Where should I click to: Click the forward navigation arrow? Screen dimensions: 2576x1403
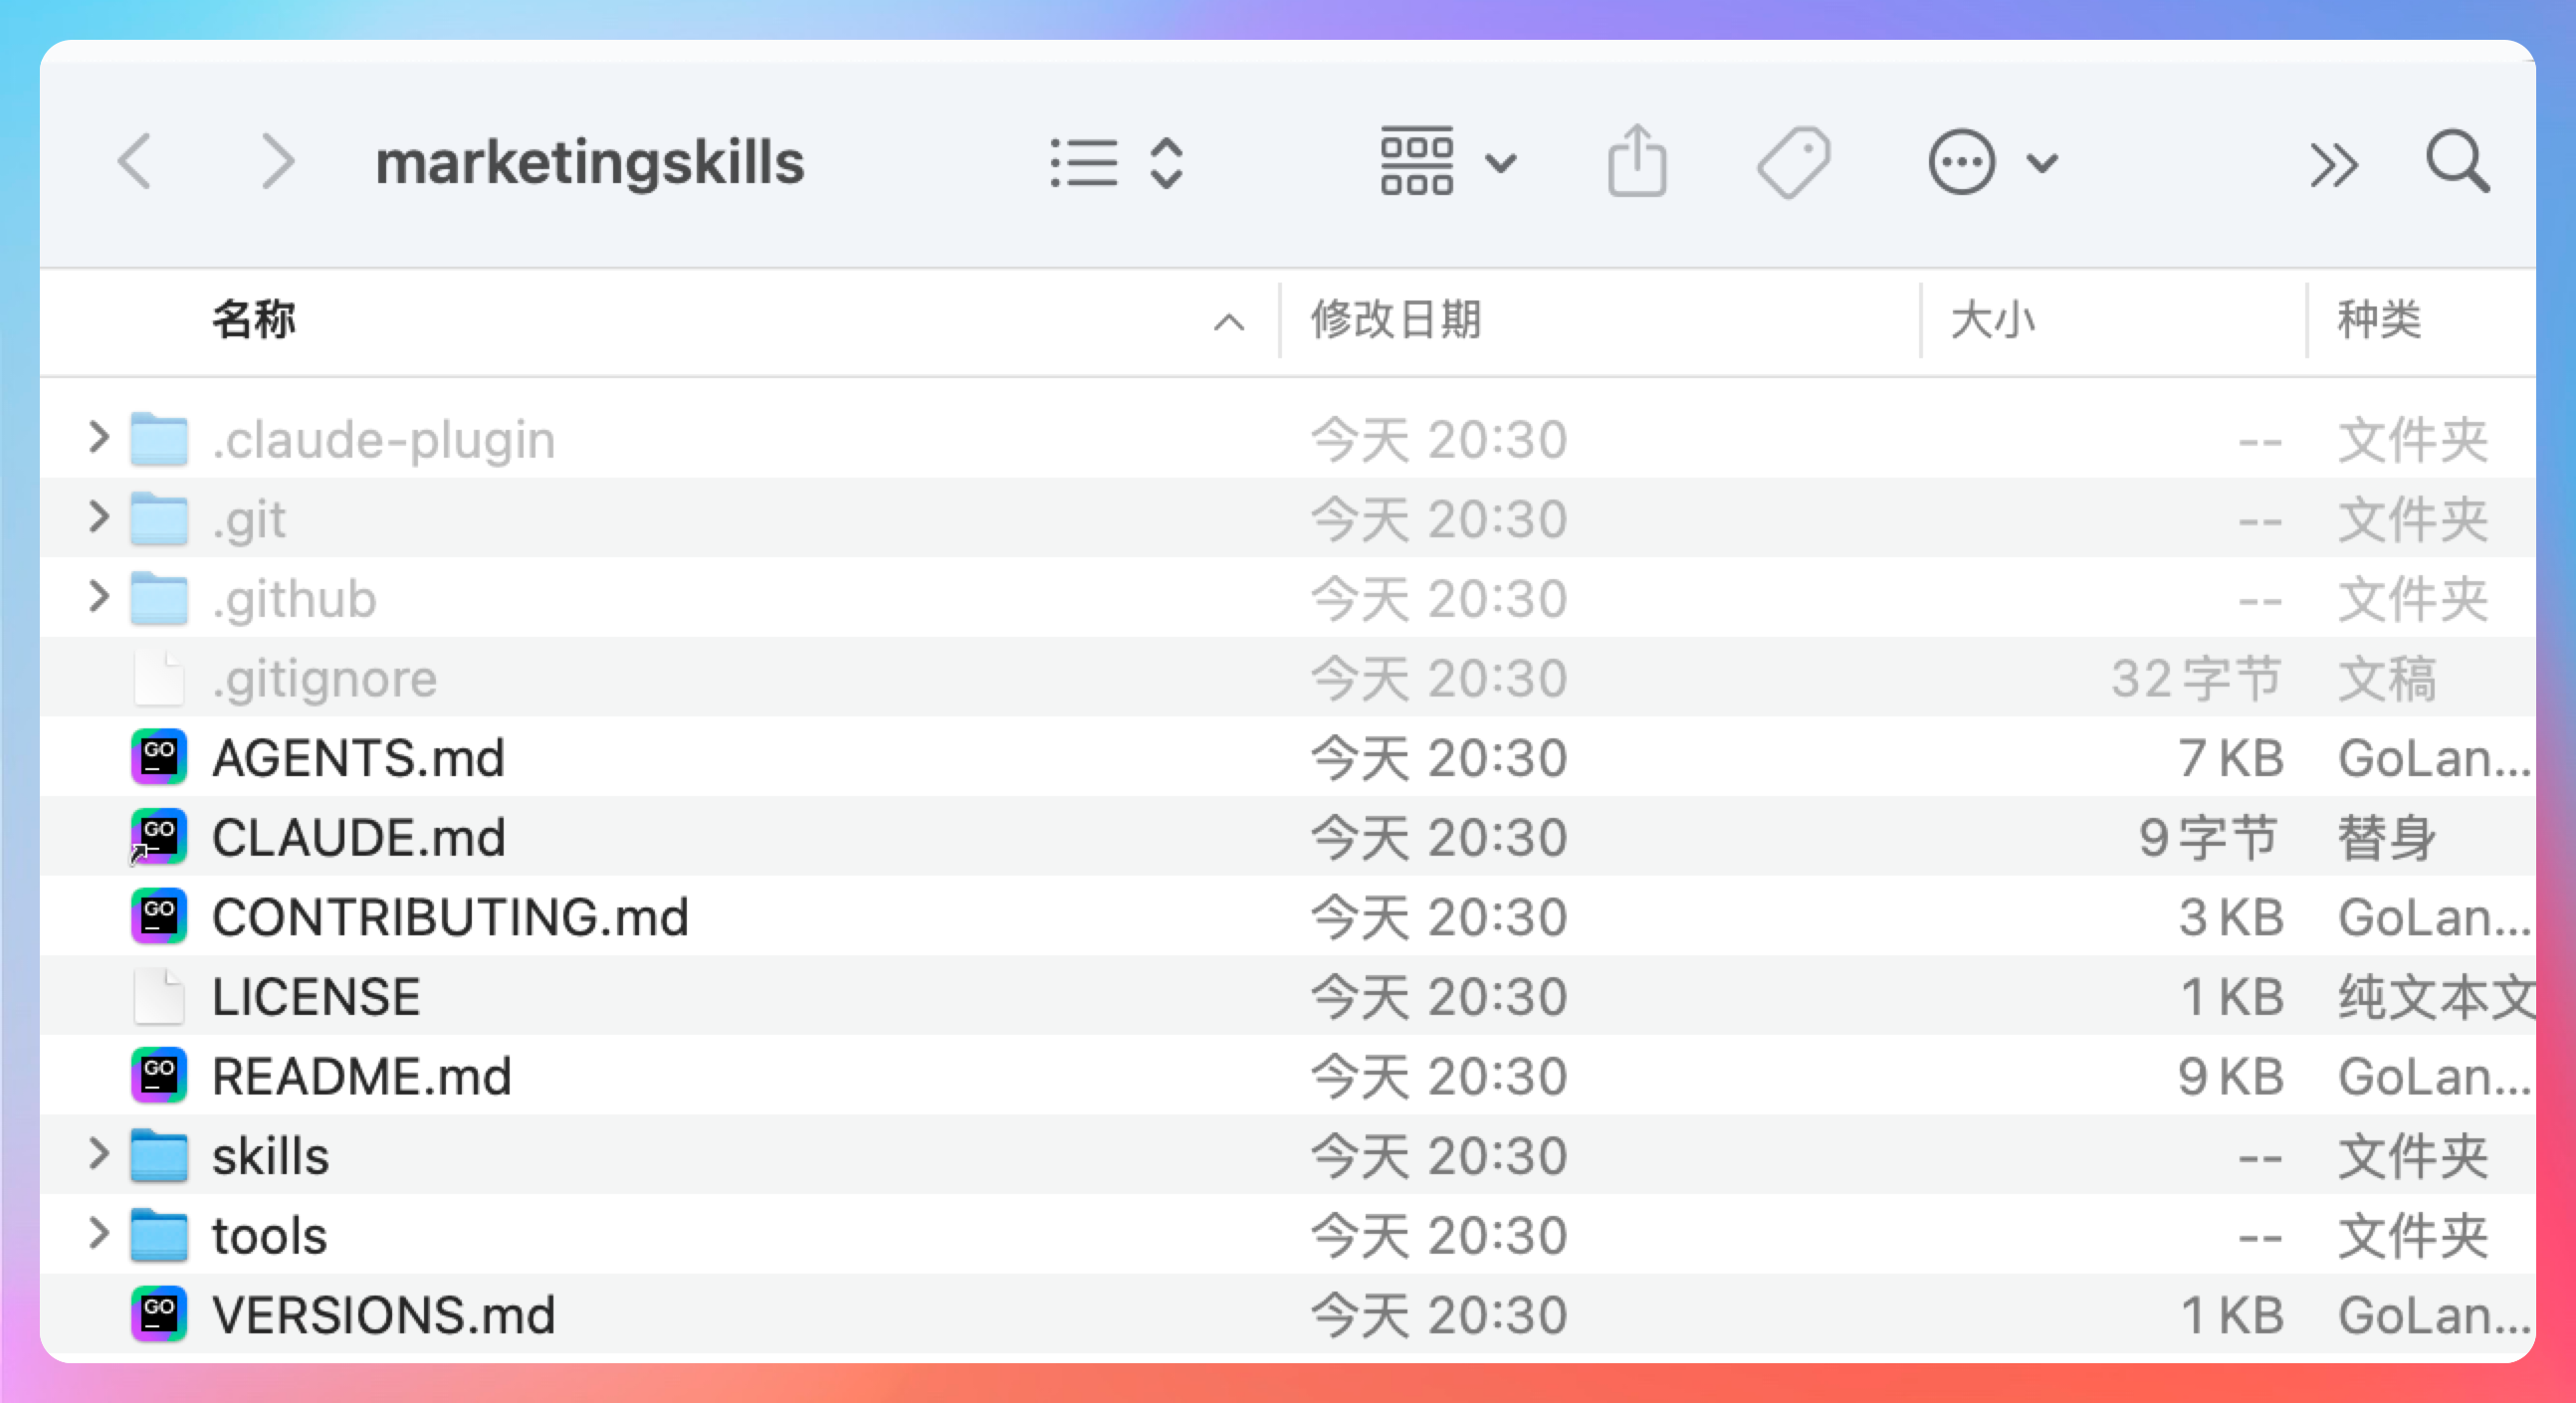pos(277,162)
